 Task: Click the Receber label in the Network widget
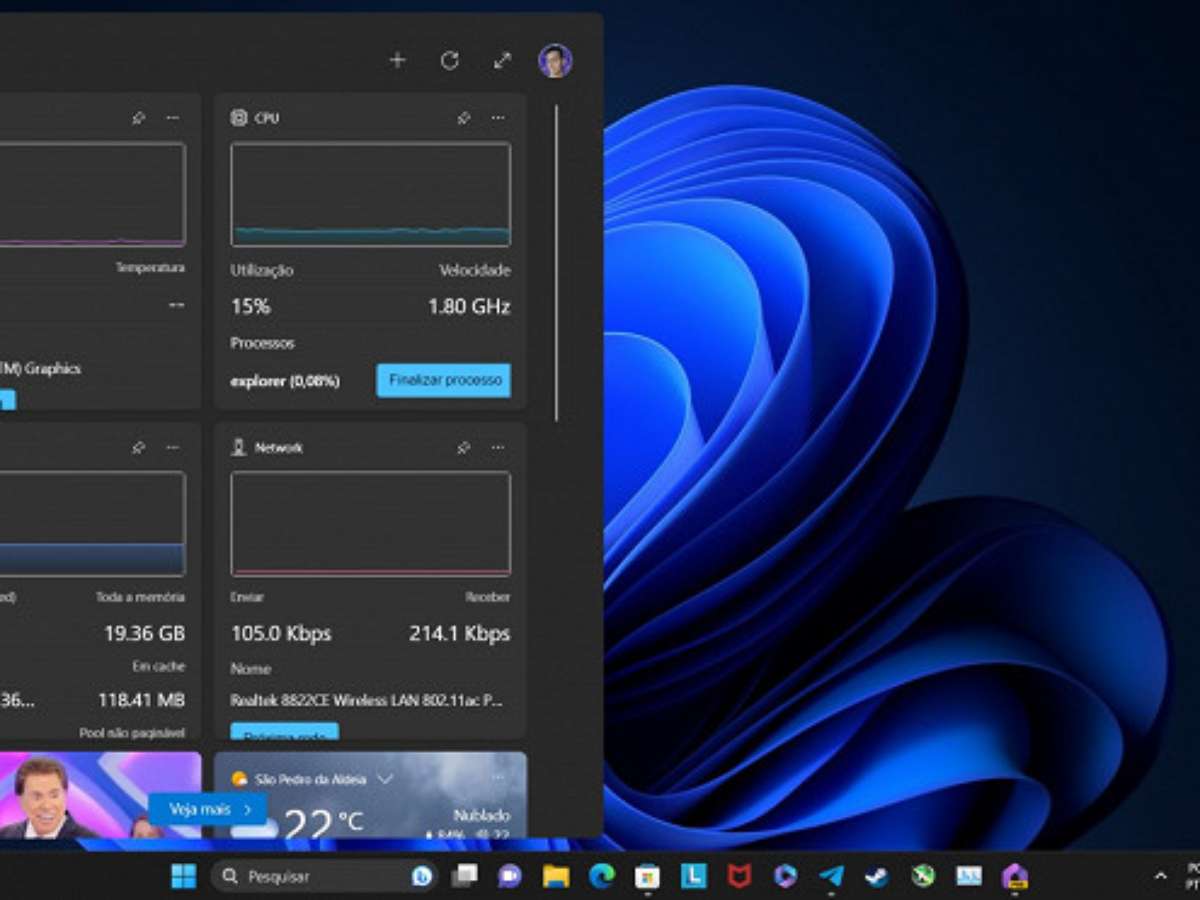488,597
